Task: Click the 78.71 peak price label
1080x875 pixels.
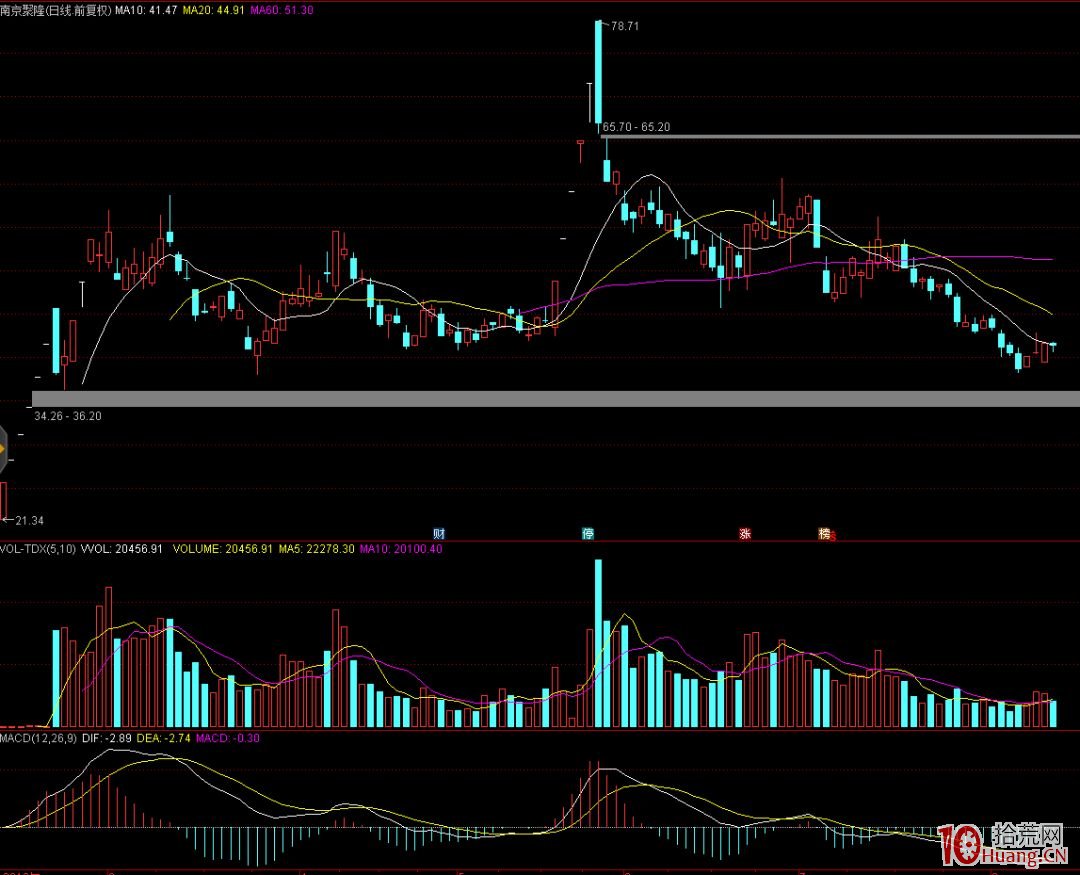Action: [625, 26]
